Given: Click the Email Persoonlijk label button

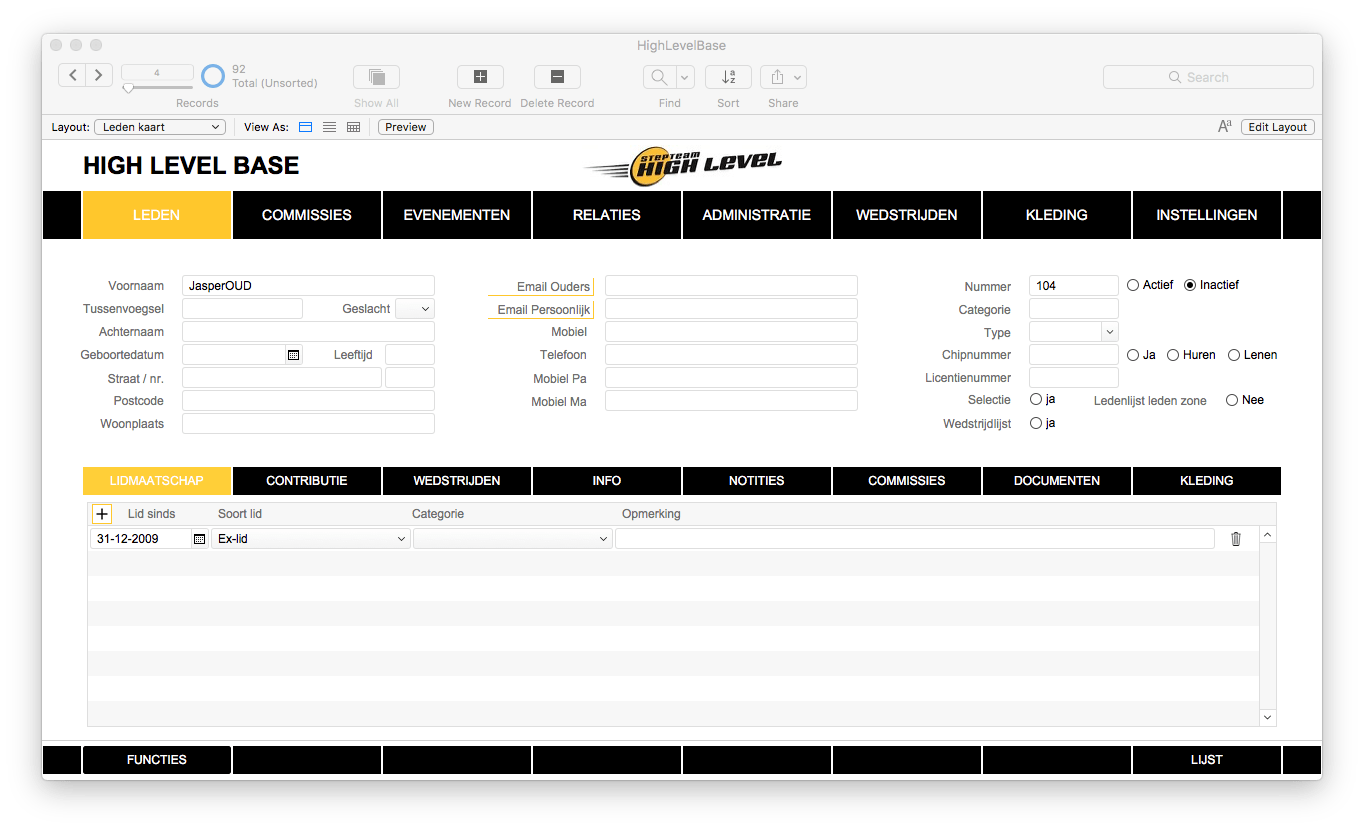Looking at the screenshot, I should tap(541, 310).
